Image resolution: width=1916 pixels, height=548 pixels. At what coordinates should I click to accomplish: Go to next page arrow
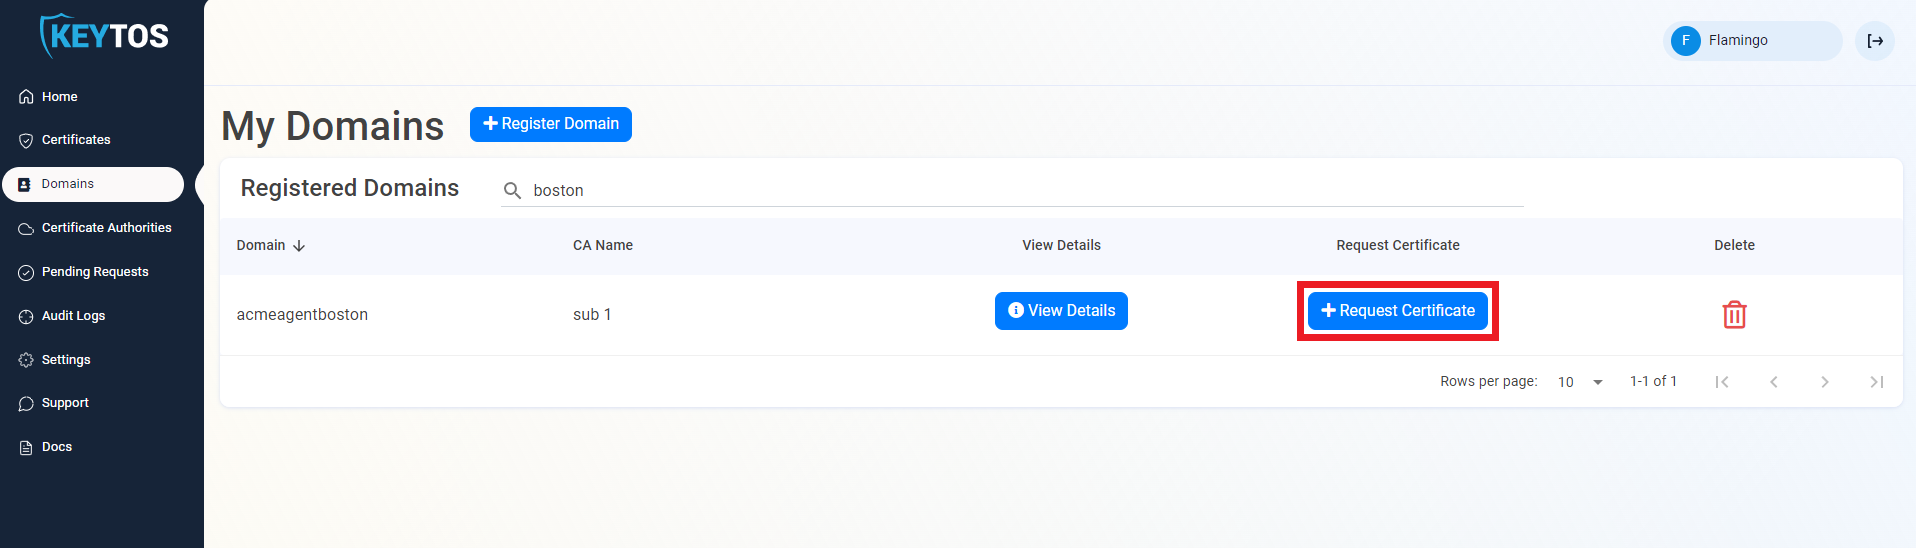pos(1825,382)
